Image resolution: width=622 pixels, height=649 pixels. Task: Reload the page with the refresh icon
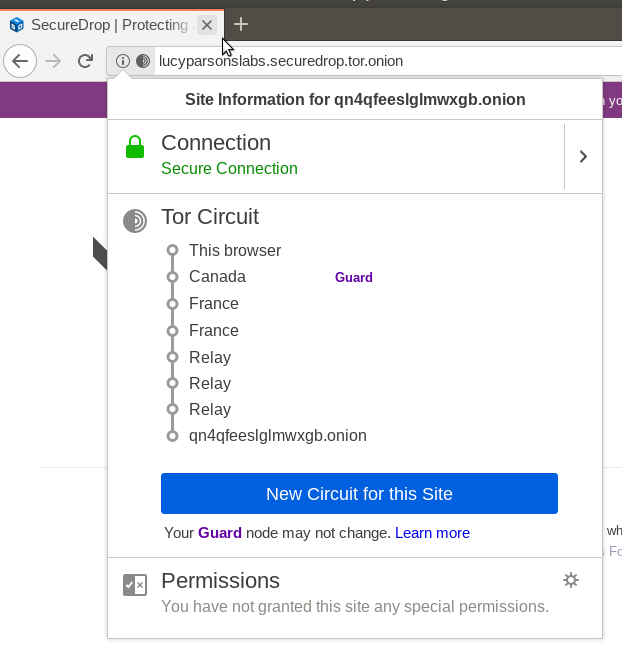coord(86,61)
